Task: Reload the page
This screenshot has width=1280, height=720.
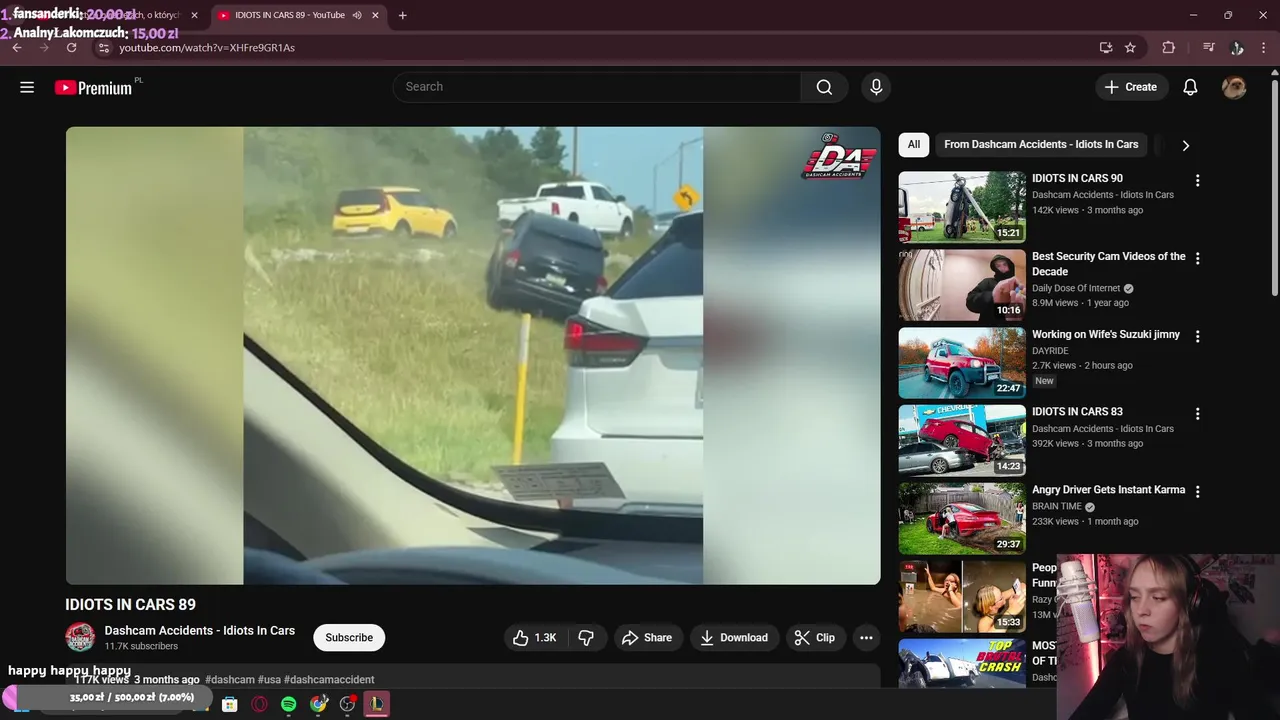Action: pos(71,47)
